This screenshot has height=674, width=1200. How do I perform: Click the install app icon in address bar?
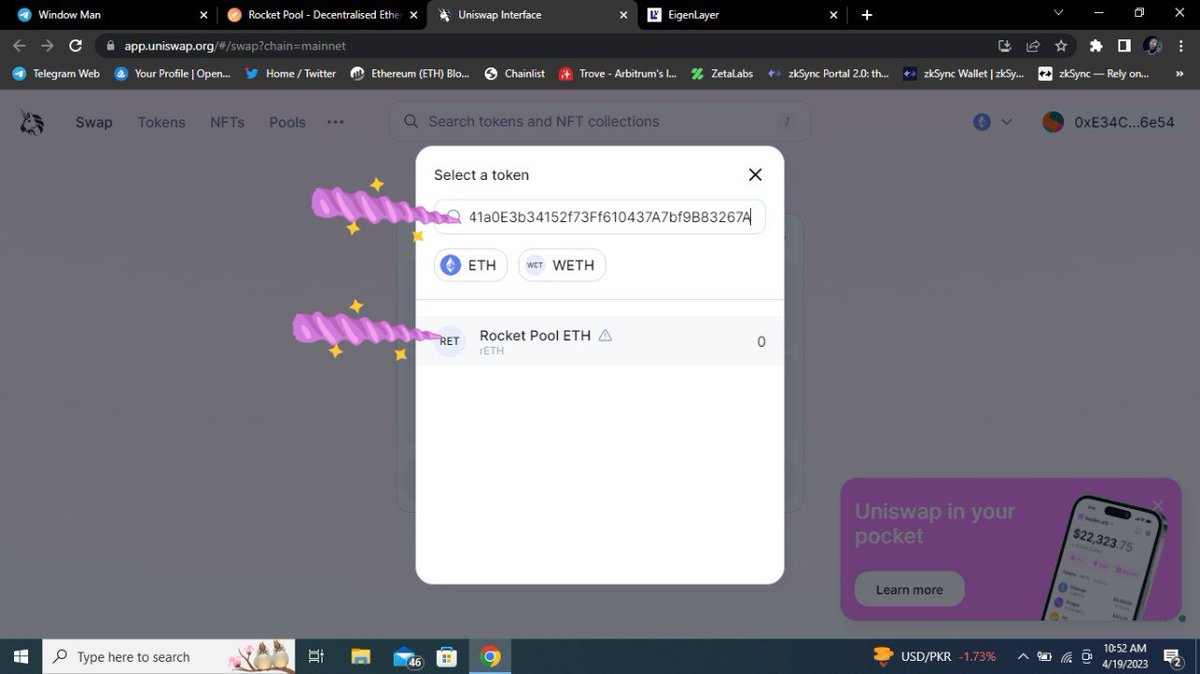coord(1005,46)
